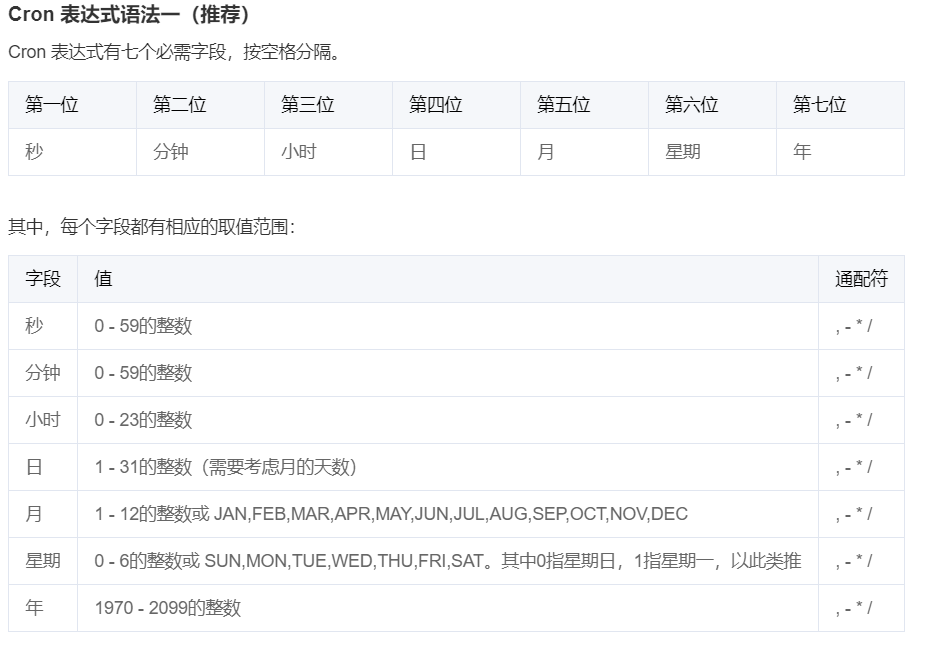Click the "0 - 23的整数" value cell
Viewport: 927px width, 647px height.
pyautogui.click(x=143, y=420)
